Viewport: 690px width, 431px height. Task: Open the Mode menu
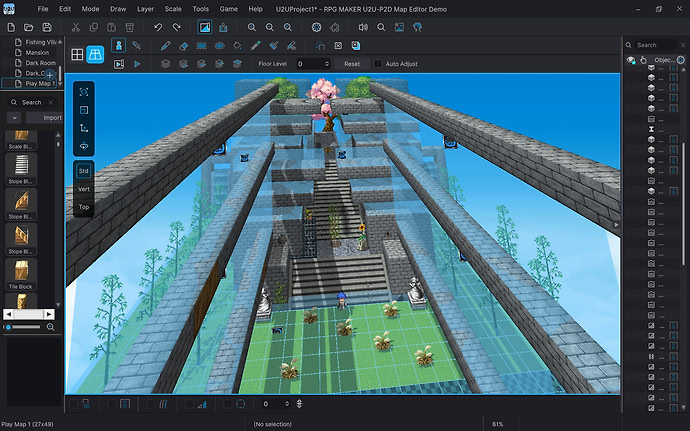pyautogui.click(x=90, y=9)
